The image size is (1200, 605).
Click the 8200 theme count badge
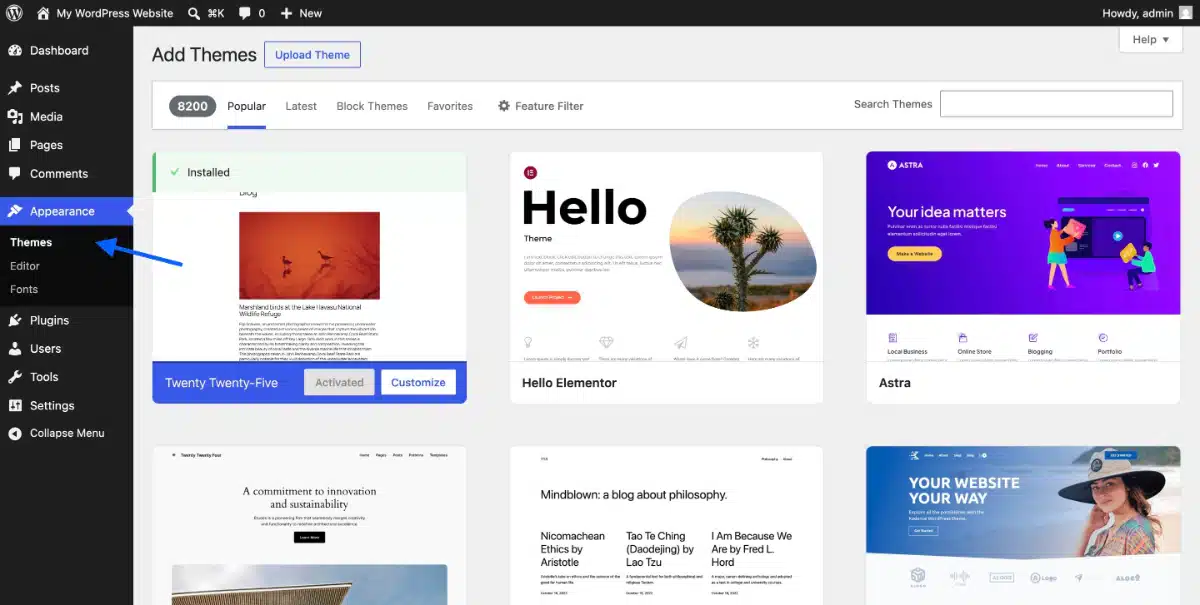point(193,106)
